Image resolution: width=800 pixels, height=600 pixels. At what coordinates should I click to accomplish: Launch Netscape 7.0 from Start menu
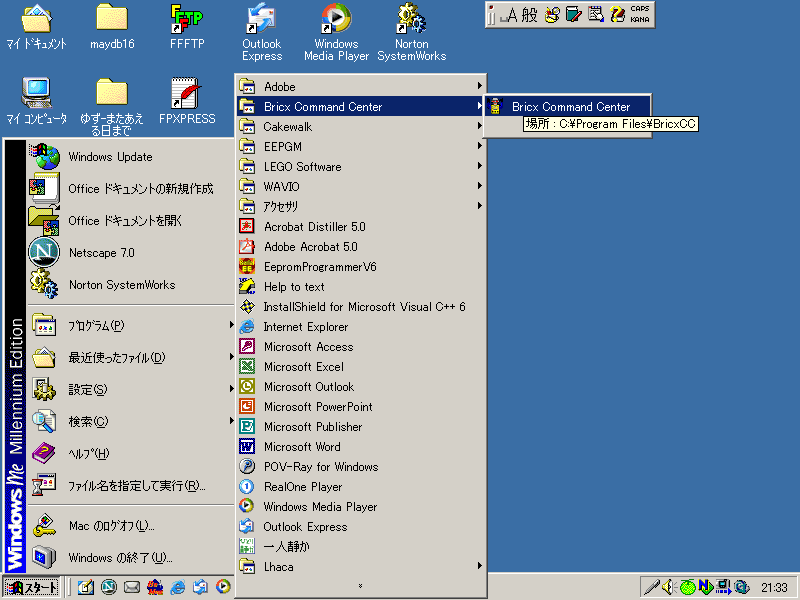point(131,253)
